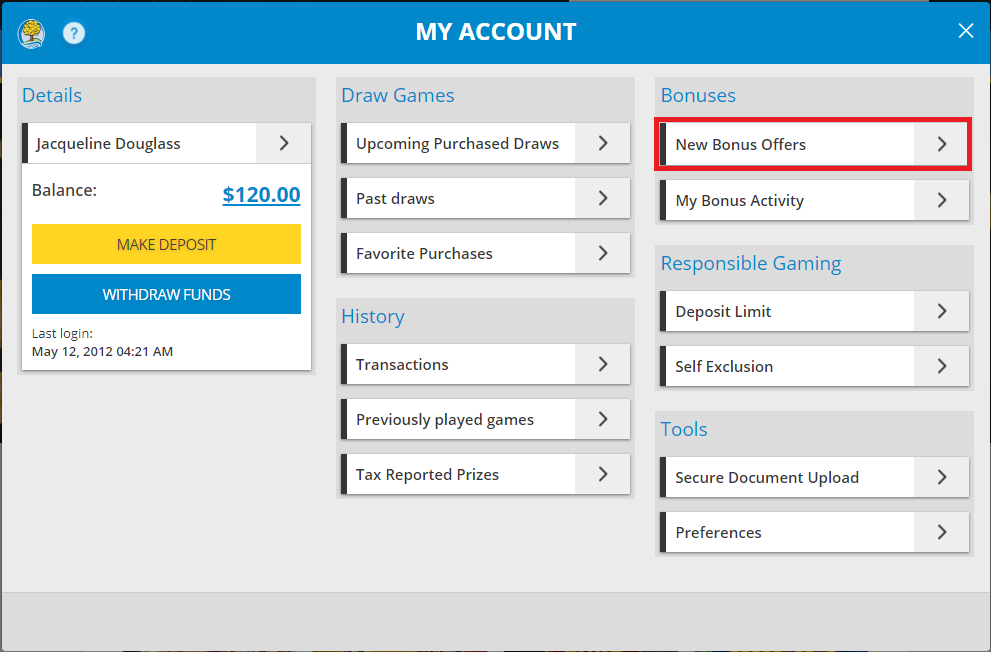Open Previously played games
This screenshot has height=652, width=991.
coord(485,420)
